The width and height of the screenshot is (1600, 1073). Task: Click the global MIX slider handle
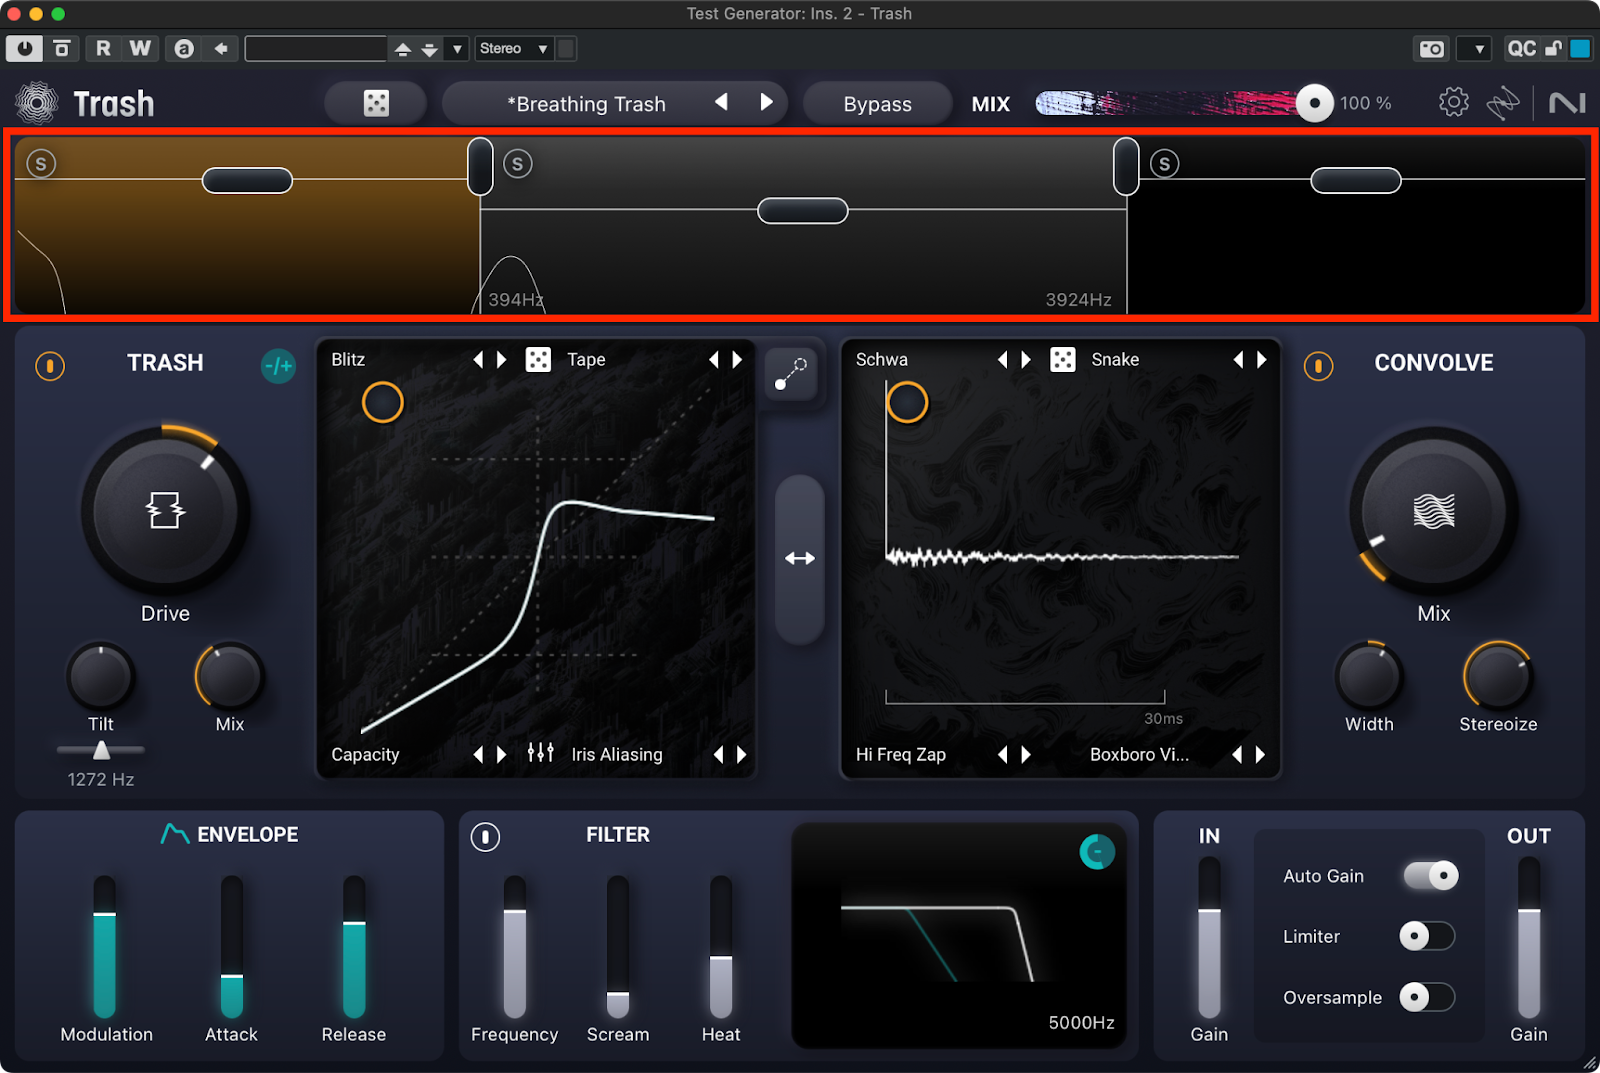click(1315, 102)
